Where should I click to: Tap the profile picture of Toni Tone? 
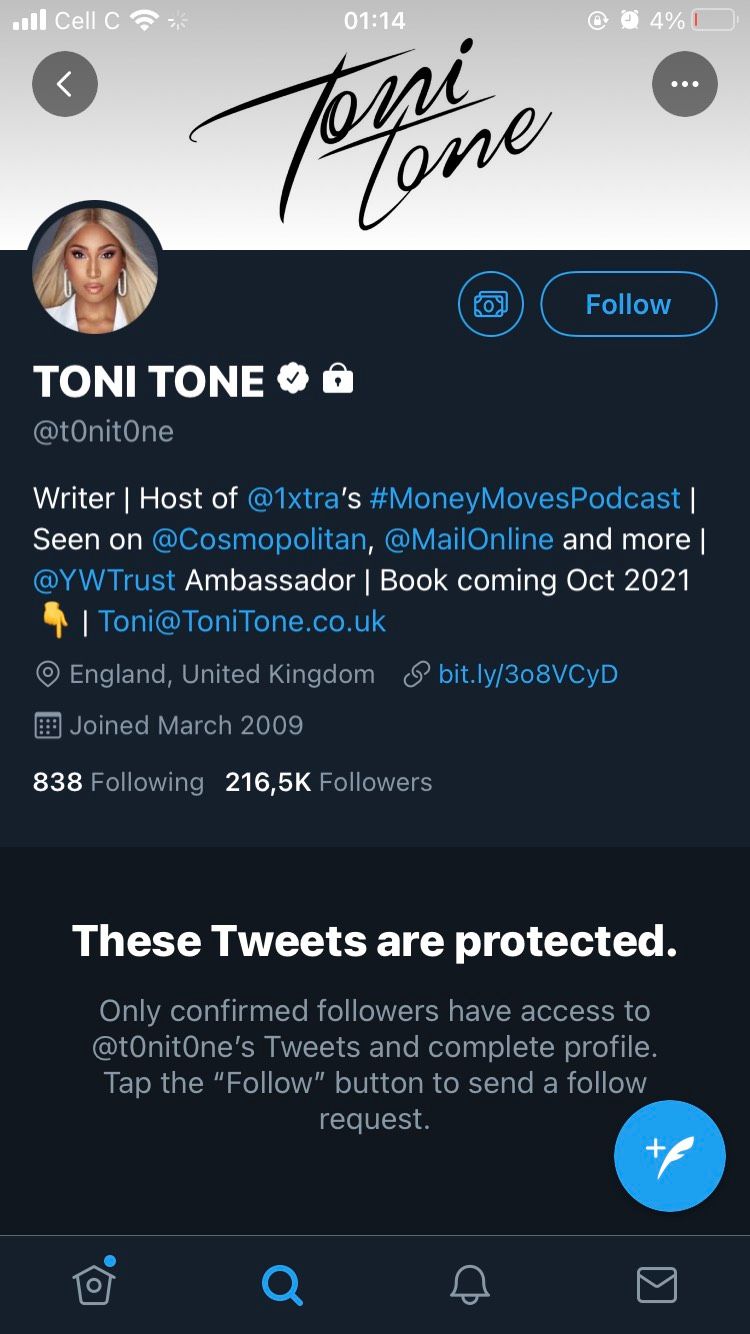tap(94, 267)
